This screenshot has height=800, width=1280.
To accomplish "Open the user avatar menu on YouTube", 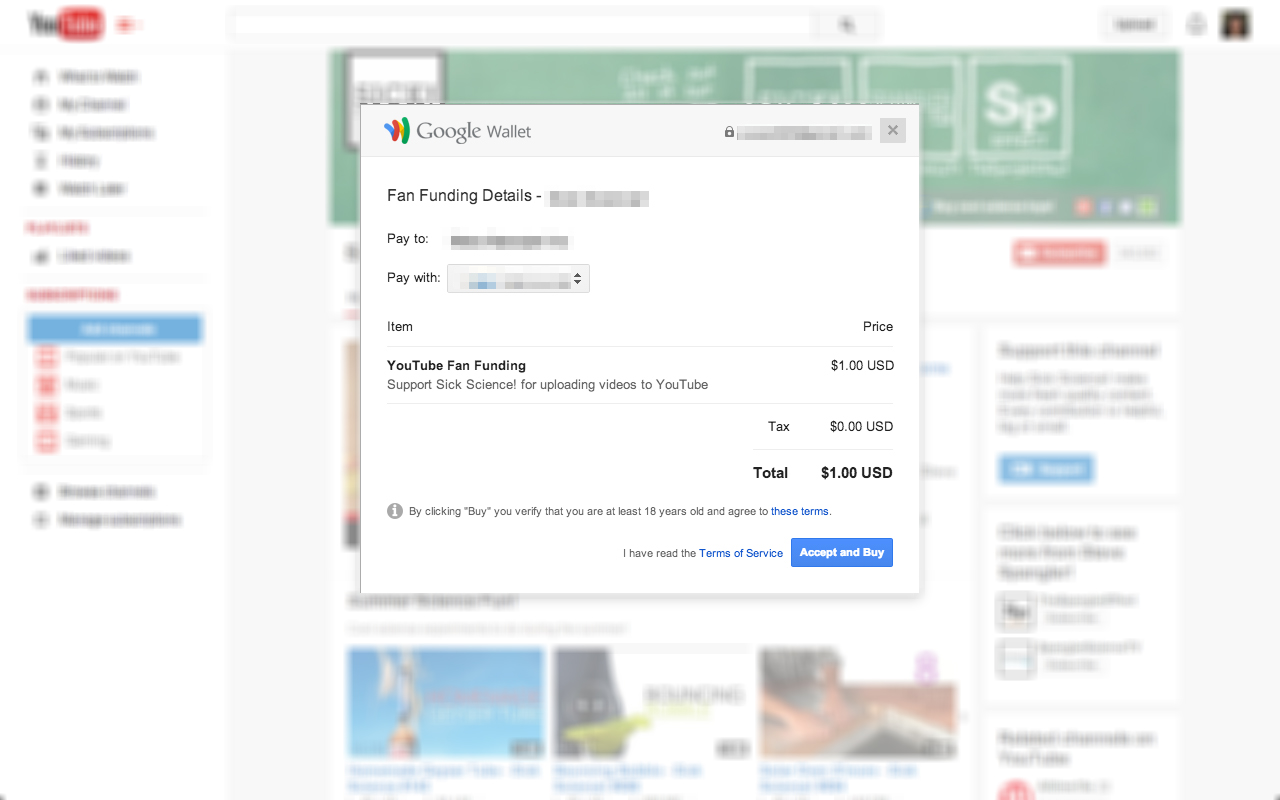I will (1236, 24).
